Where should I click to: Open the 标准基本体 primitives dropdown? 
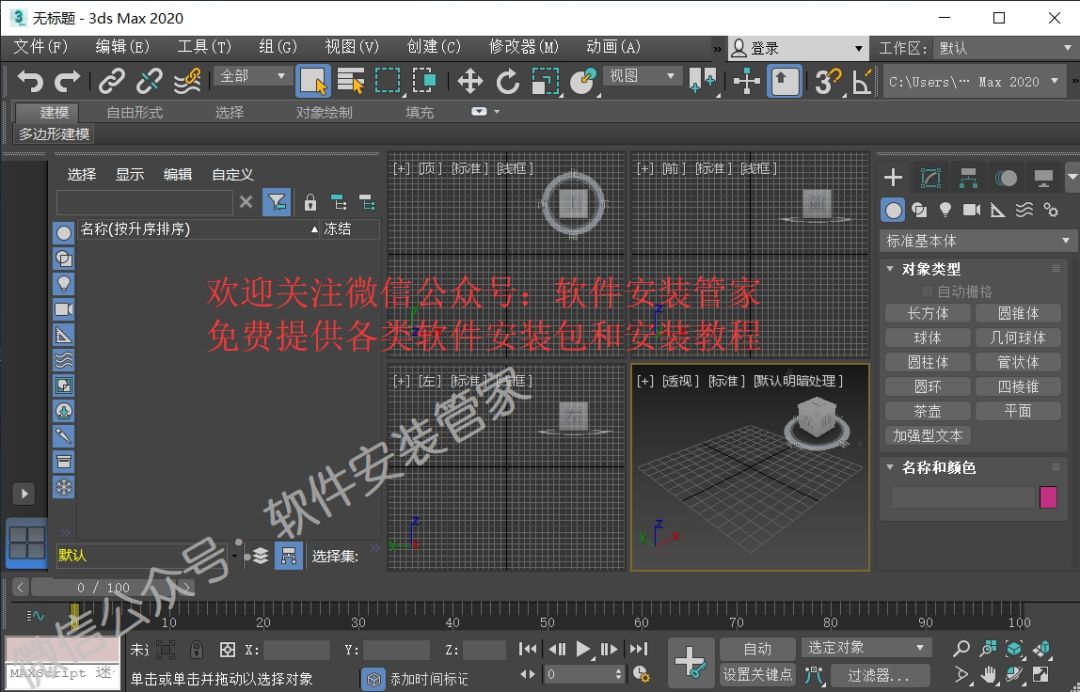(978, 241)
